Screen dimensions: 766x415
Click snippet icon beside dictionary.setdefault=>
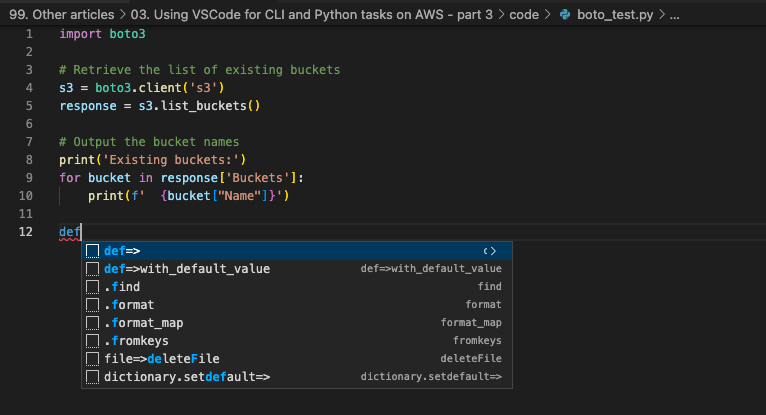coord(92,377)
